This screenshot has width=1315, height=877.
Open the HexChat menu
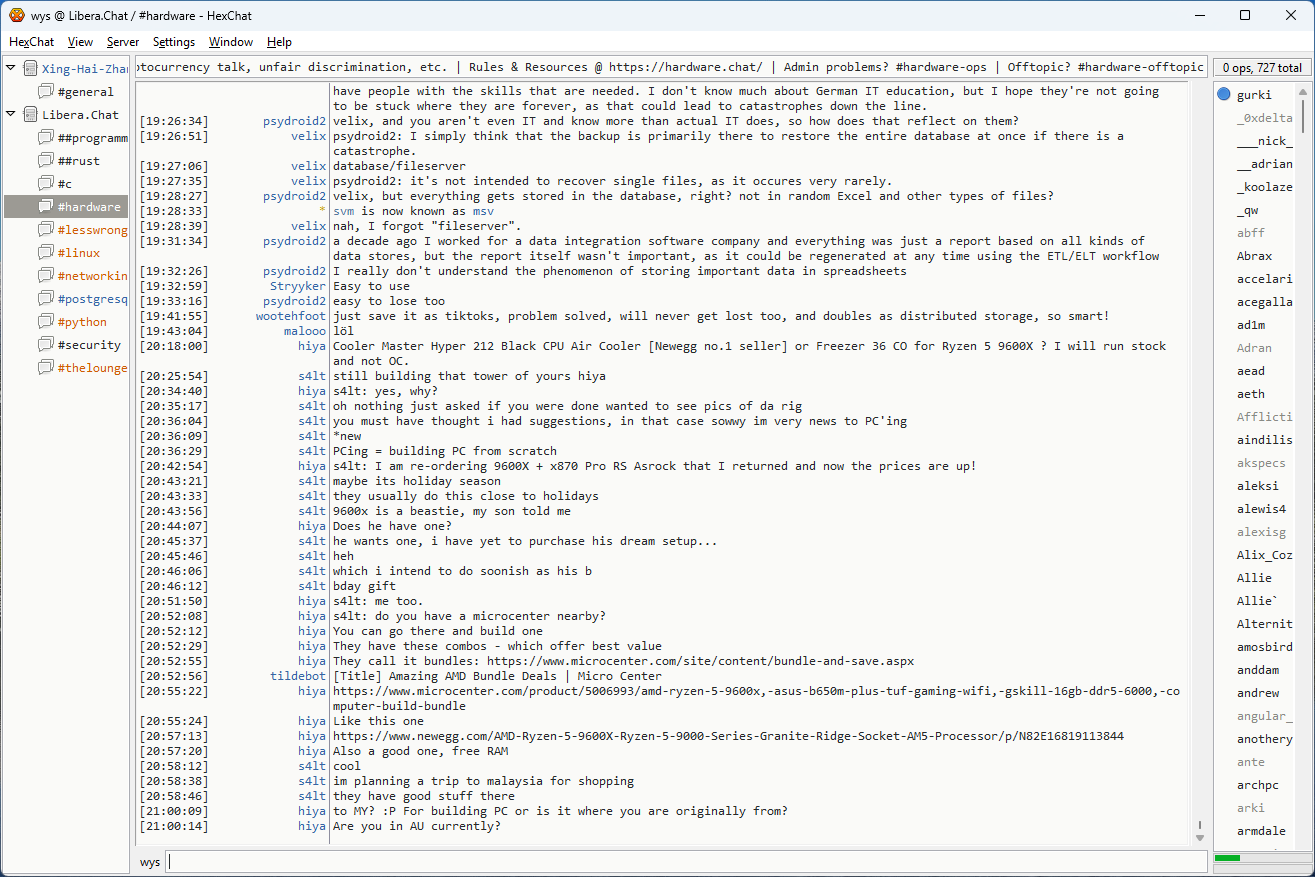31,42
